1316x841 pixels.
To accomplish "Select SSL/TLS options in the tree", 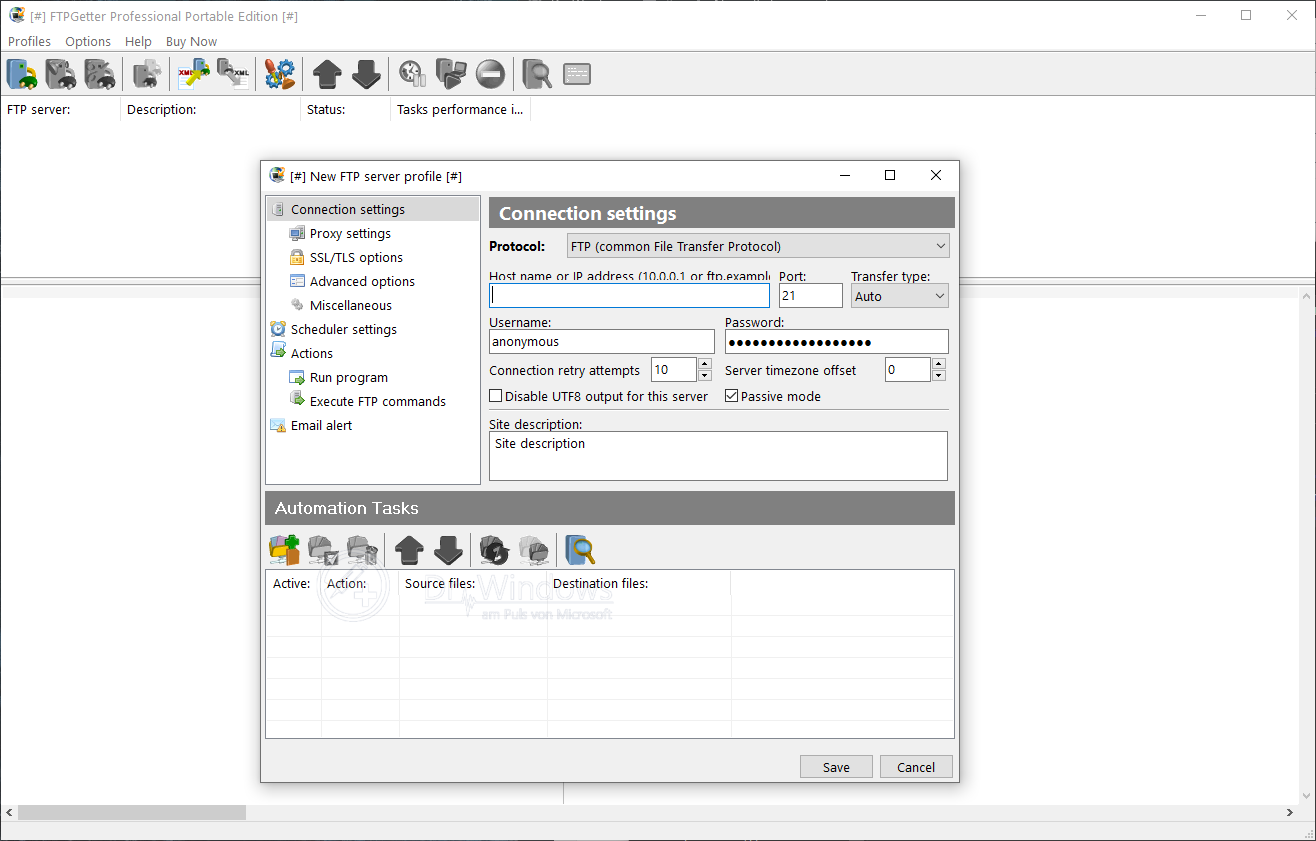I will 356,257.
